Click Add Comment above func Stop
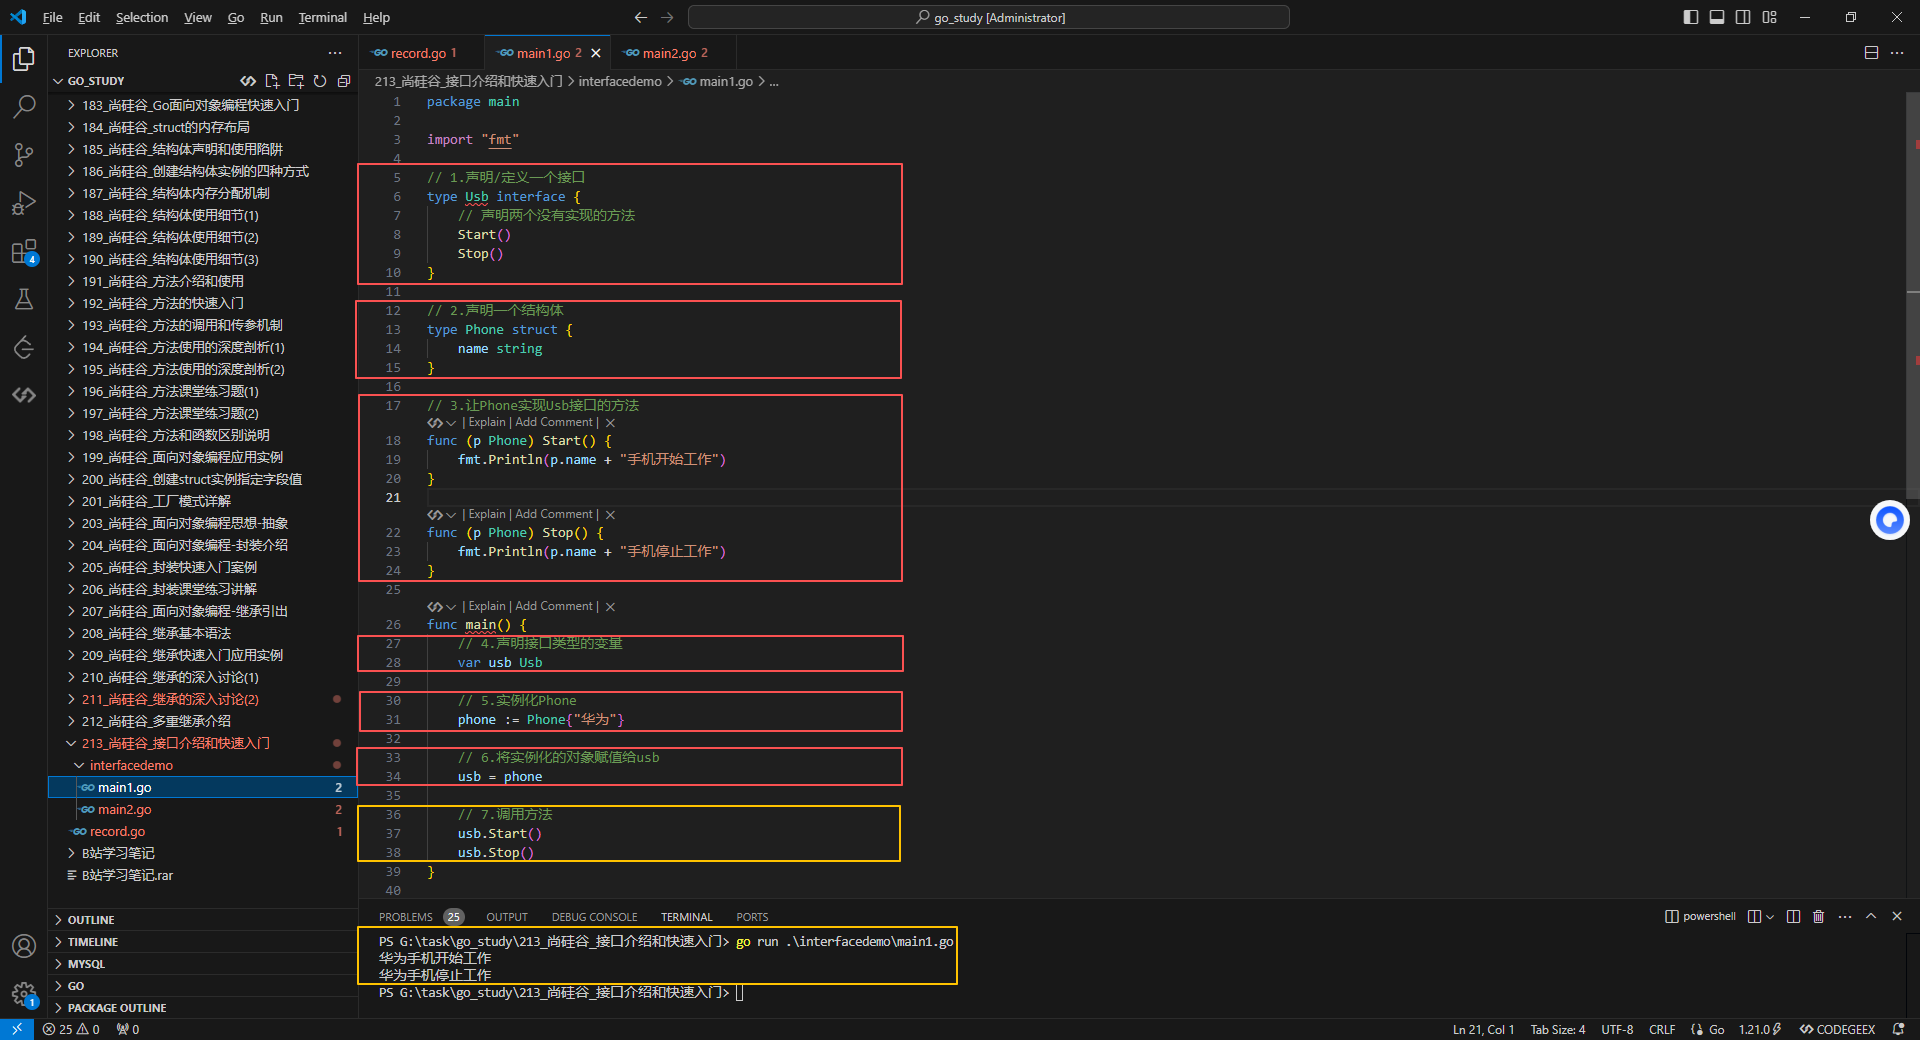The height and width of the screenshot is (1040, 1920). point(554,514)
